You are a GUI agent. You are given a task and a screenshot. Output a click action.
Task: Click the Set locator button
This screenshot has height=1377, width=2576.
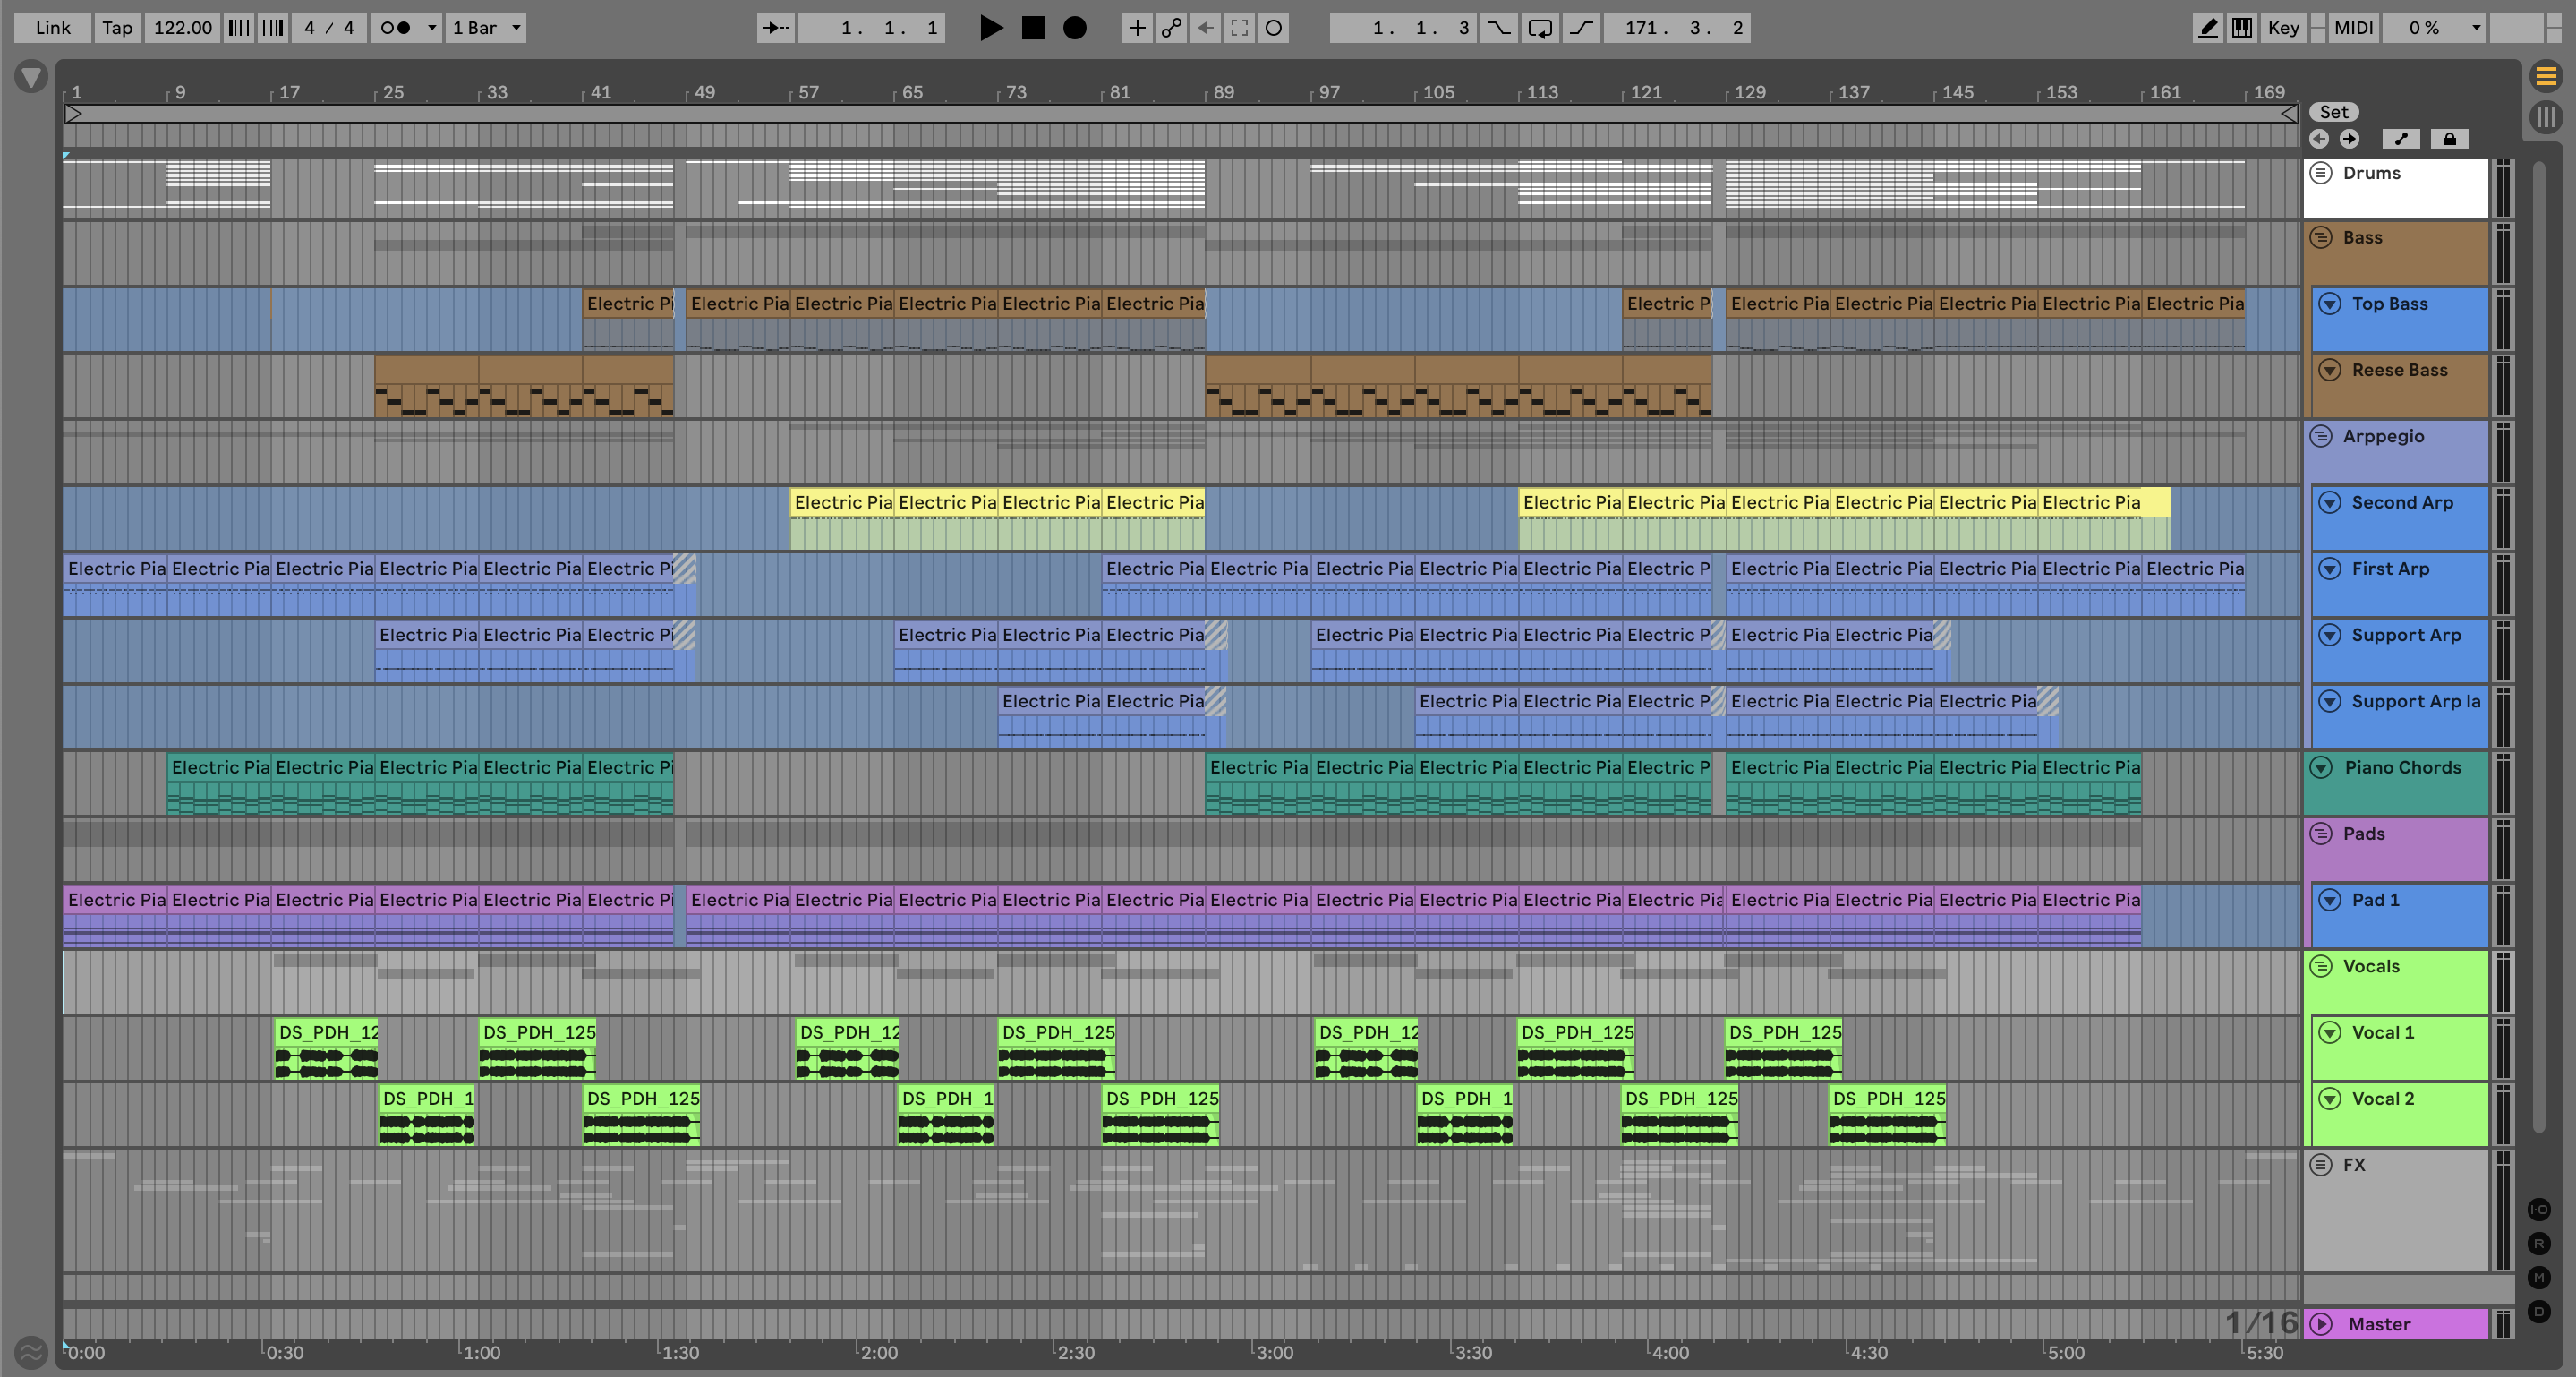(2333, 112)
